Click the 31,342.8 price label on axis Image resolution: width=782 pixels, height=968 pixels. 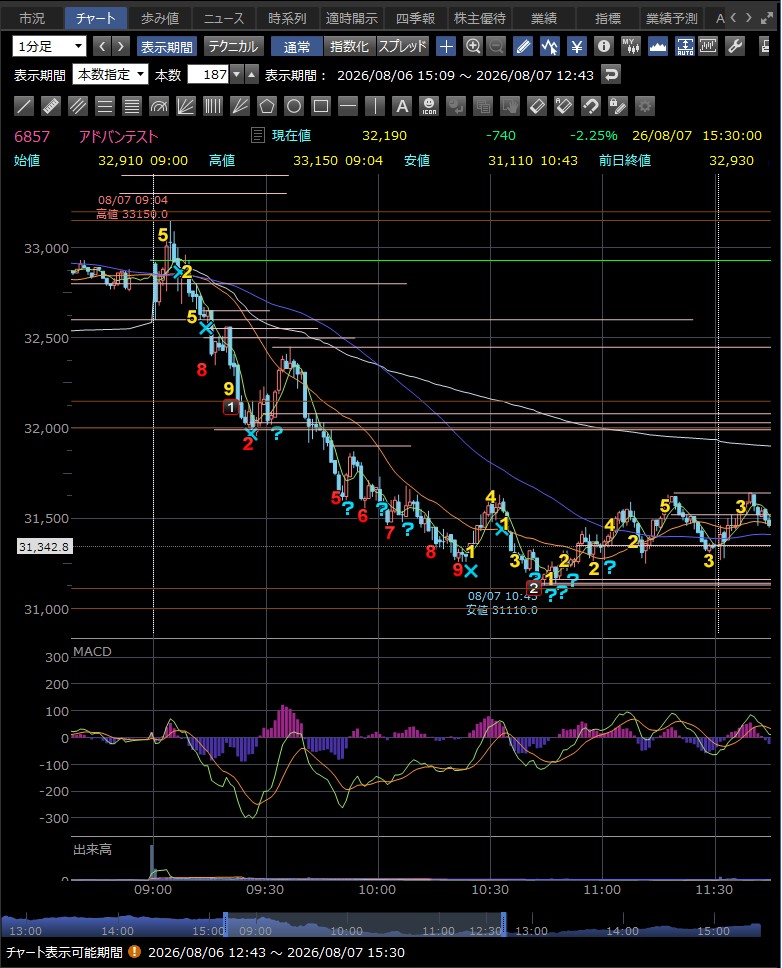point(45,546)
